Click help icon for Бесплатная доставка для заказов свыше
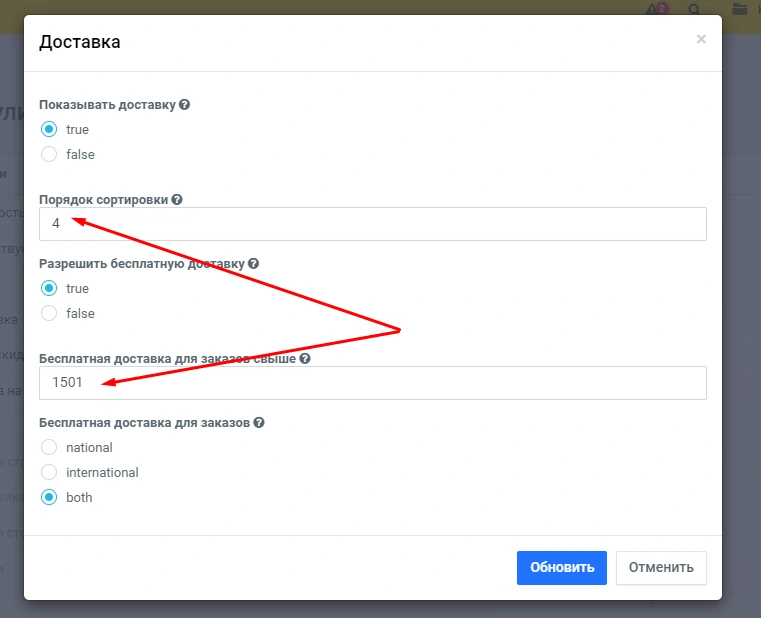 (305, 358)
